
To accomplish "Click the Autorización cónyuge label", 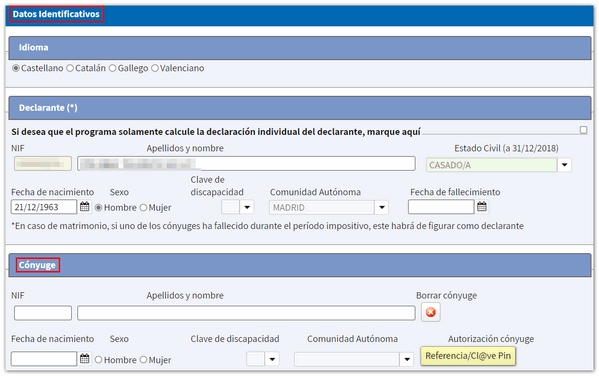I will point(491,339).
